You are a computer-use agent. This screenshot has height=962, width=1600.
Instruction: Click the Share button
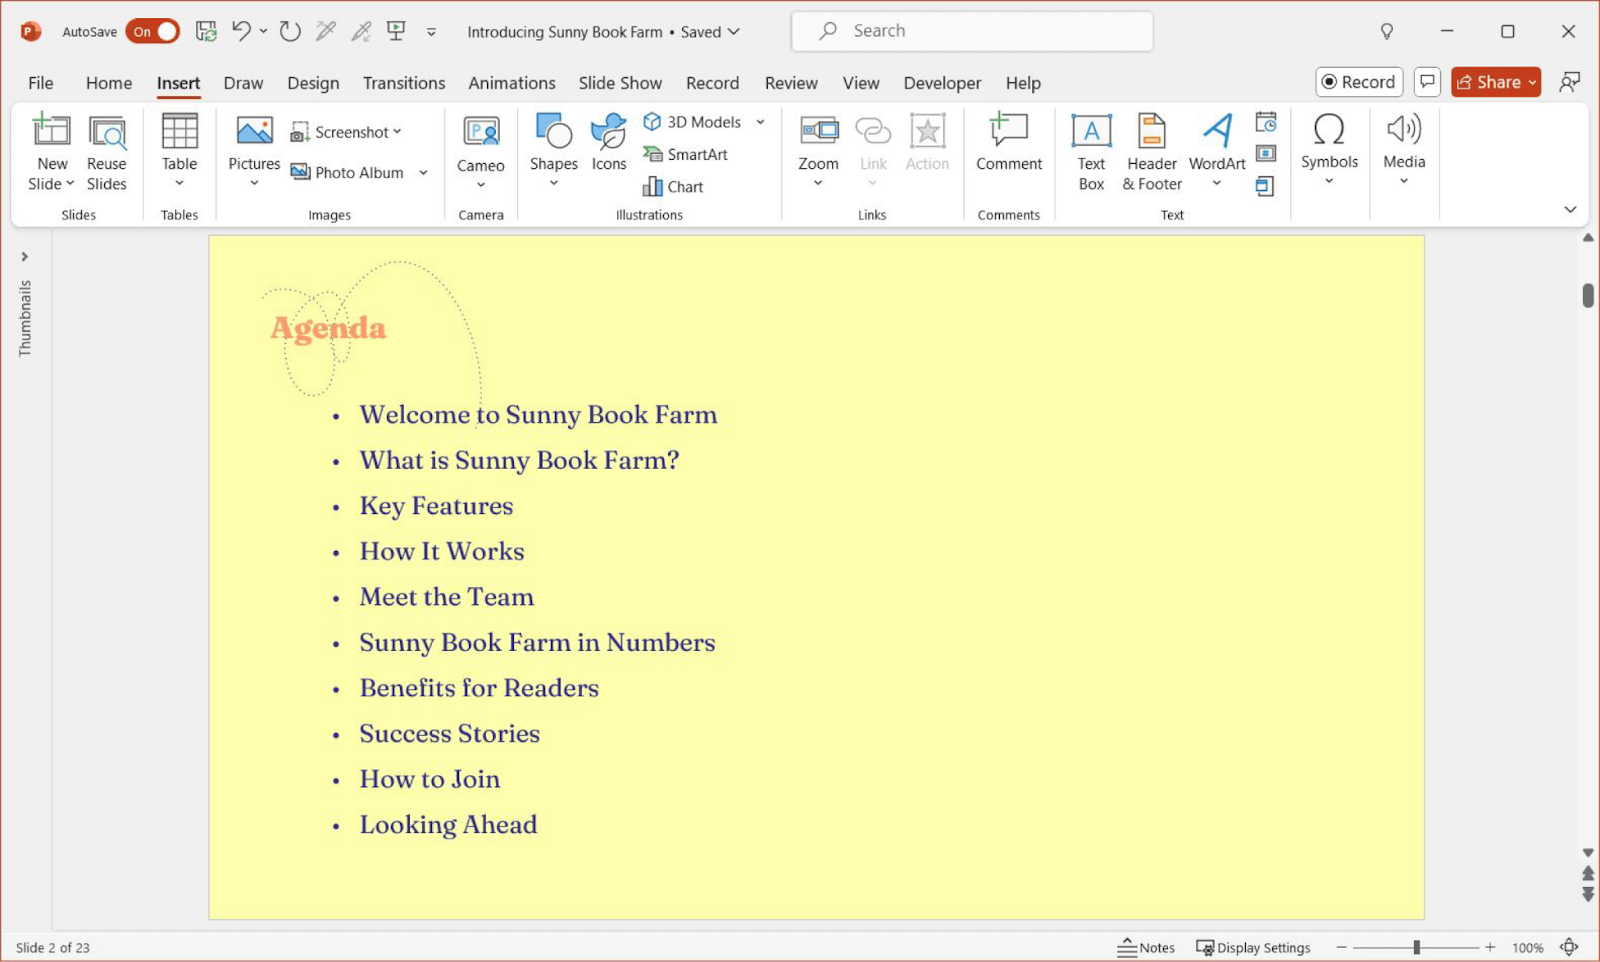1496,82
